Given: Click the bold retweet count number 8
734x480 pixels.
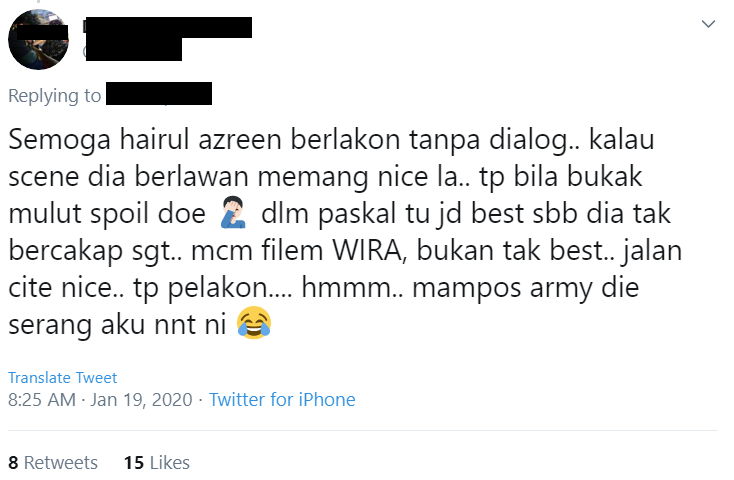Looking at the screenshot, I should pos(13,463).
